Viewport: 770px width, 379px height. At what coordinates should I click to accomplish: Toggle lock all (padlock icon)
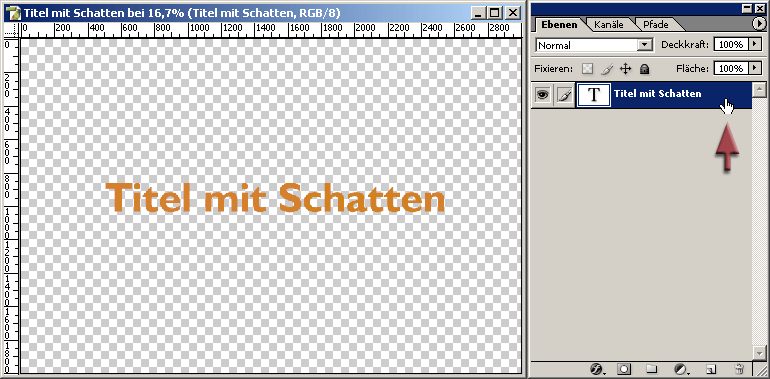tap(645, 68)
